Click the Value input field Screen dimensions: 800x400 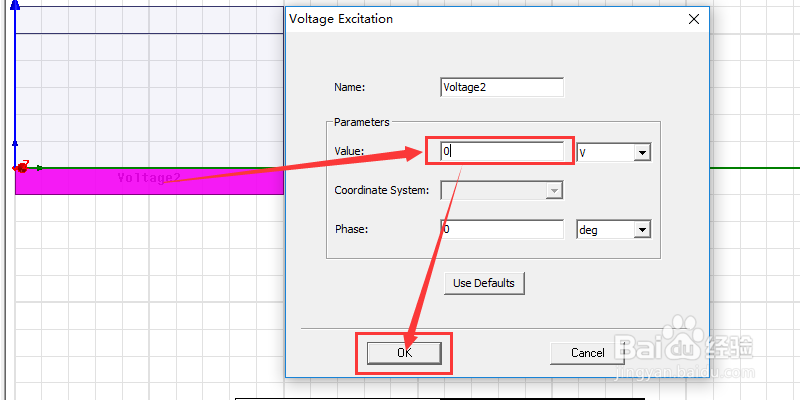(502, 152)
